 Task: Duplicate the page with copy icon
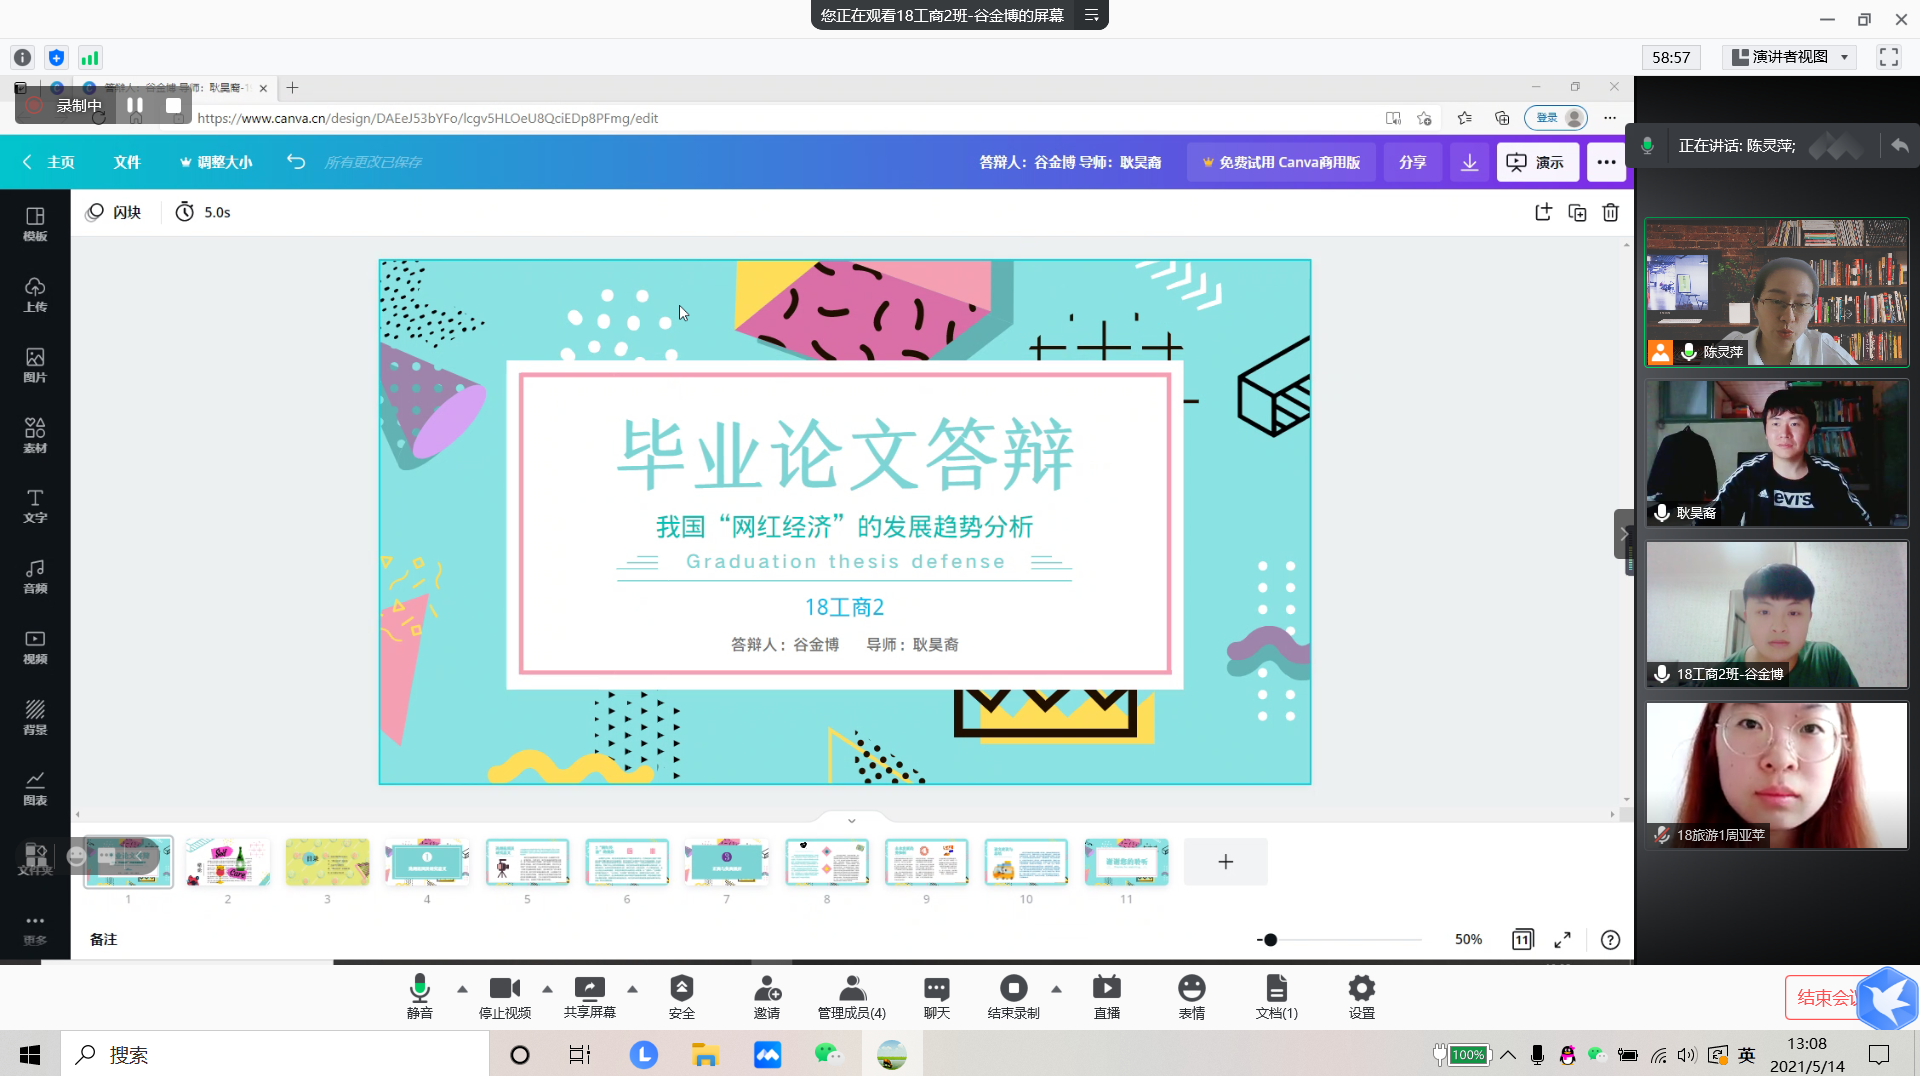point(1577,212)
